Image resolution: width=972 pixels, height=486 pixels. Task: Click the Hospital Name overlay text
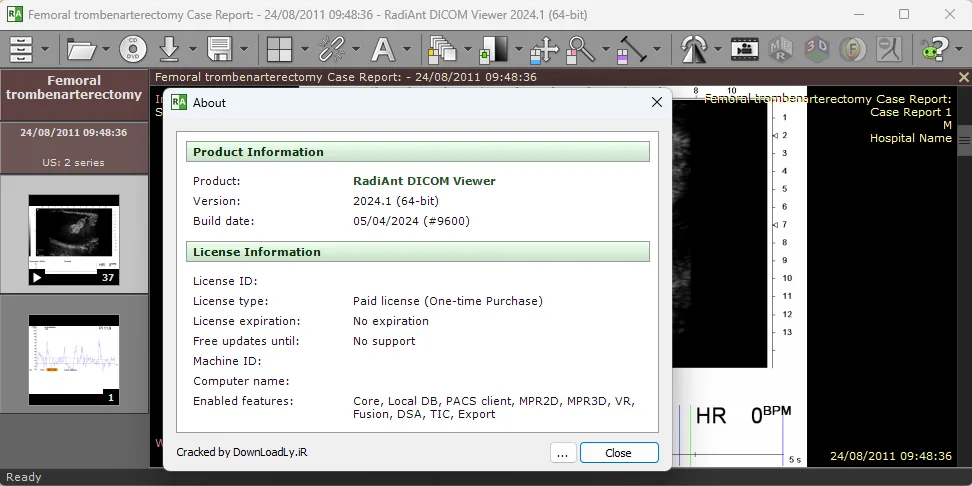pos(911,138)
